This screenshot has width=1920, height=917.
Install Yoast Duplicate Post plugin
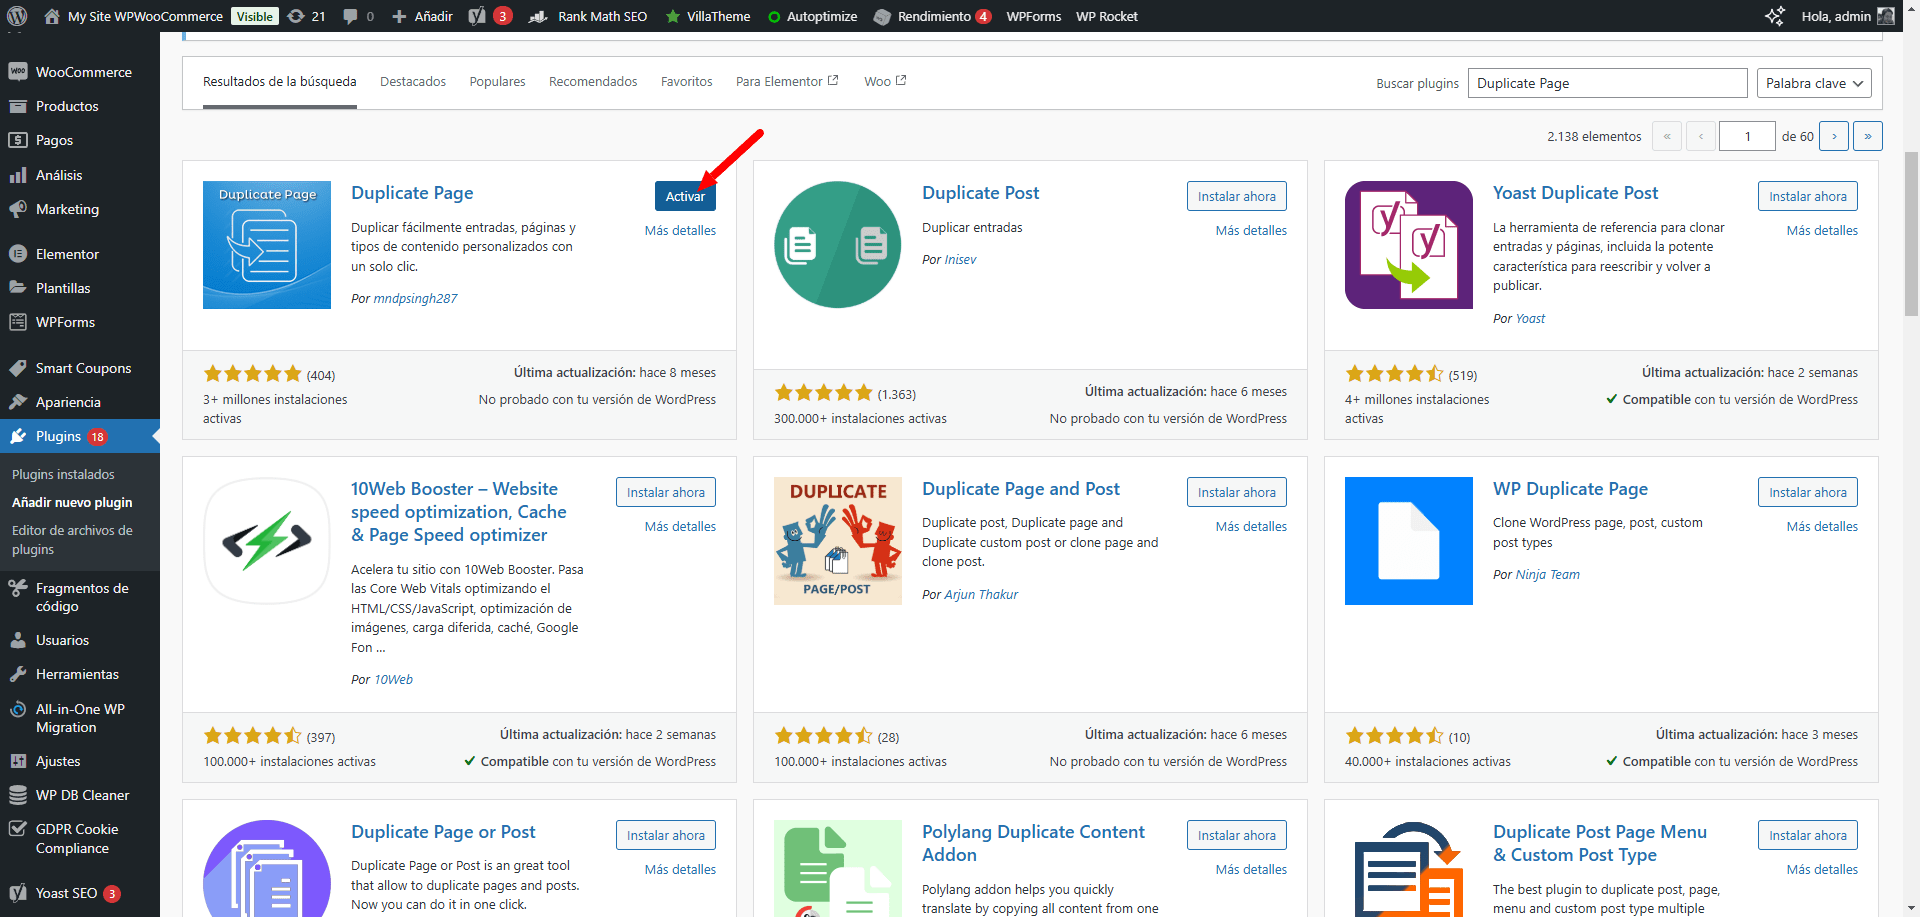(x=1807, y=196)
